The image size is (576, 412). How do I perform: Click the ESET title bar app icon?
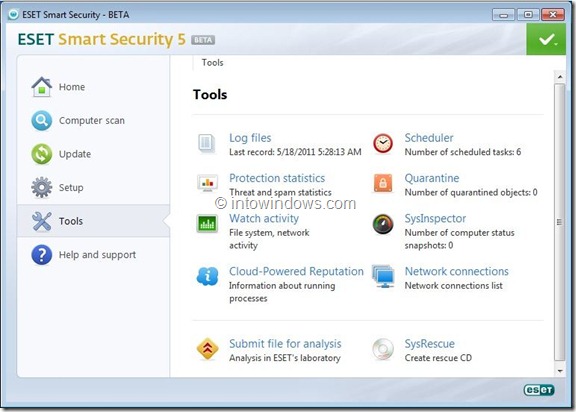pos(13,14)
